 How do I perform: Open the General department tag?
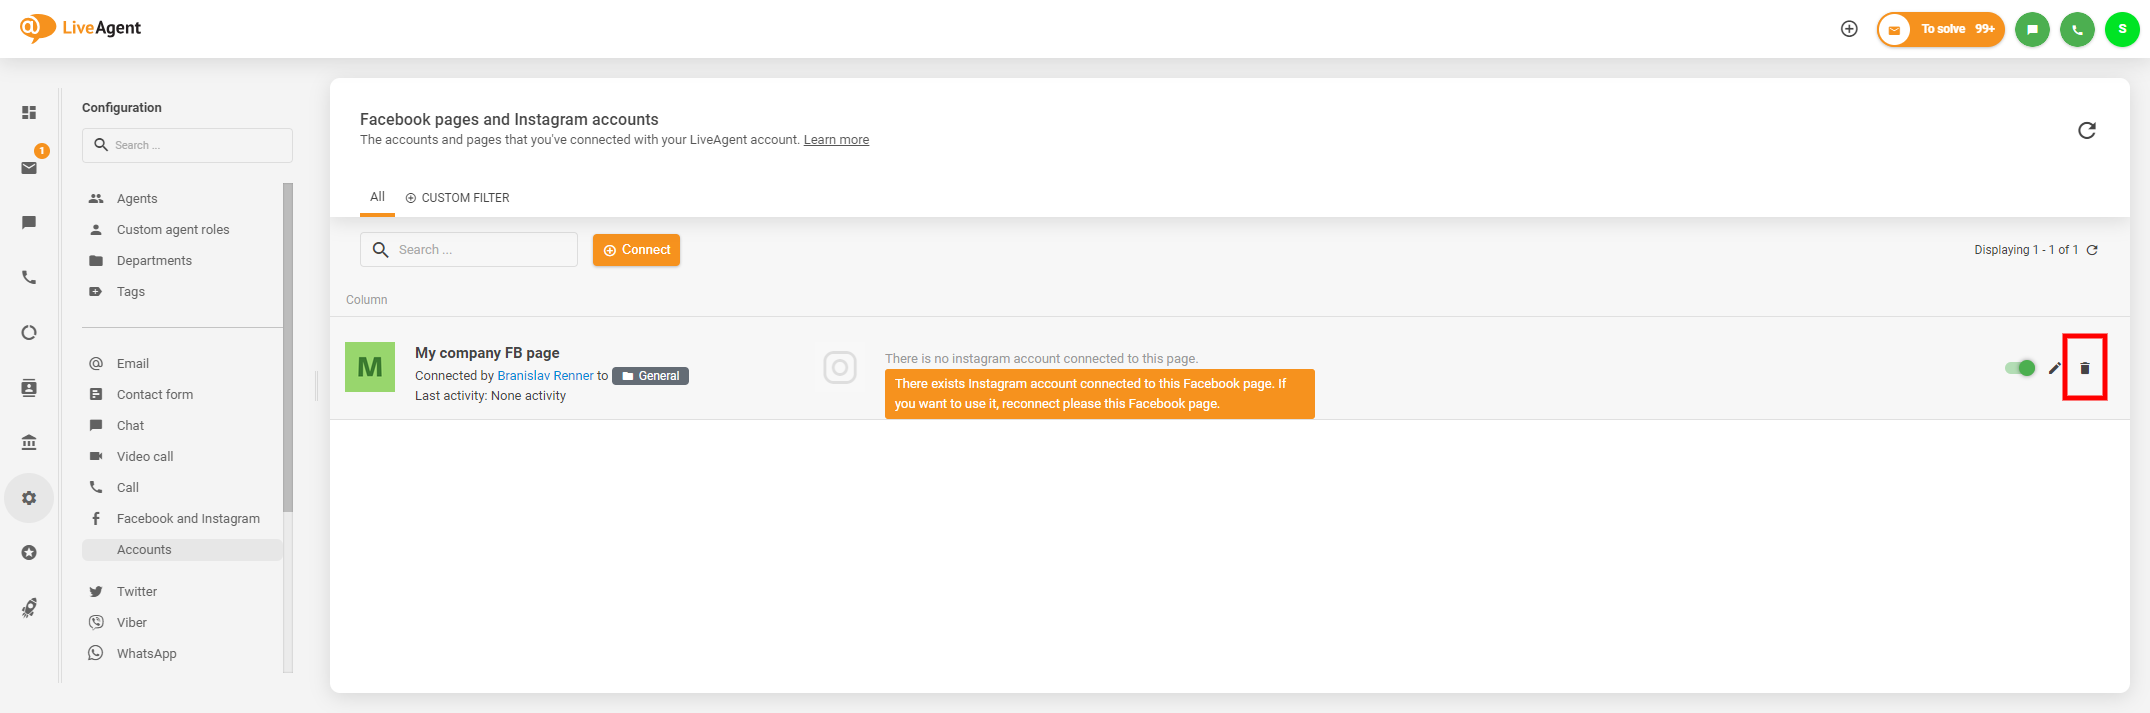point(650,376)
